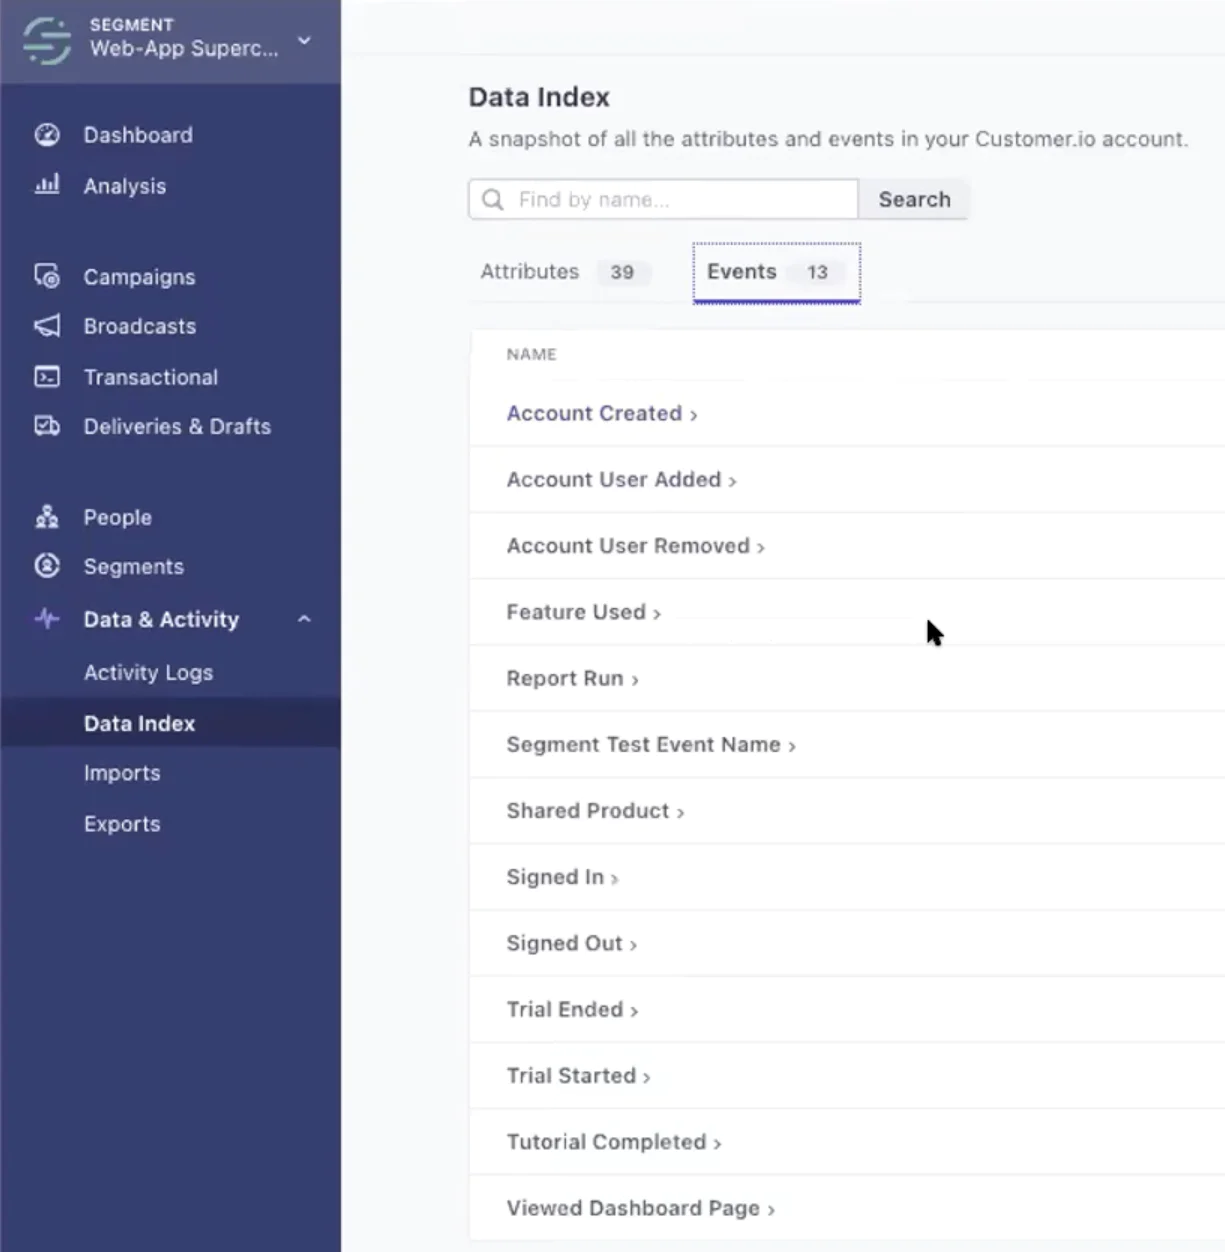
Task: Focus the Find by name search field
Action: click(x=663, y=200)
